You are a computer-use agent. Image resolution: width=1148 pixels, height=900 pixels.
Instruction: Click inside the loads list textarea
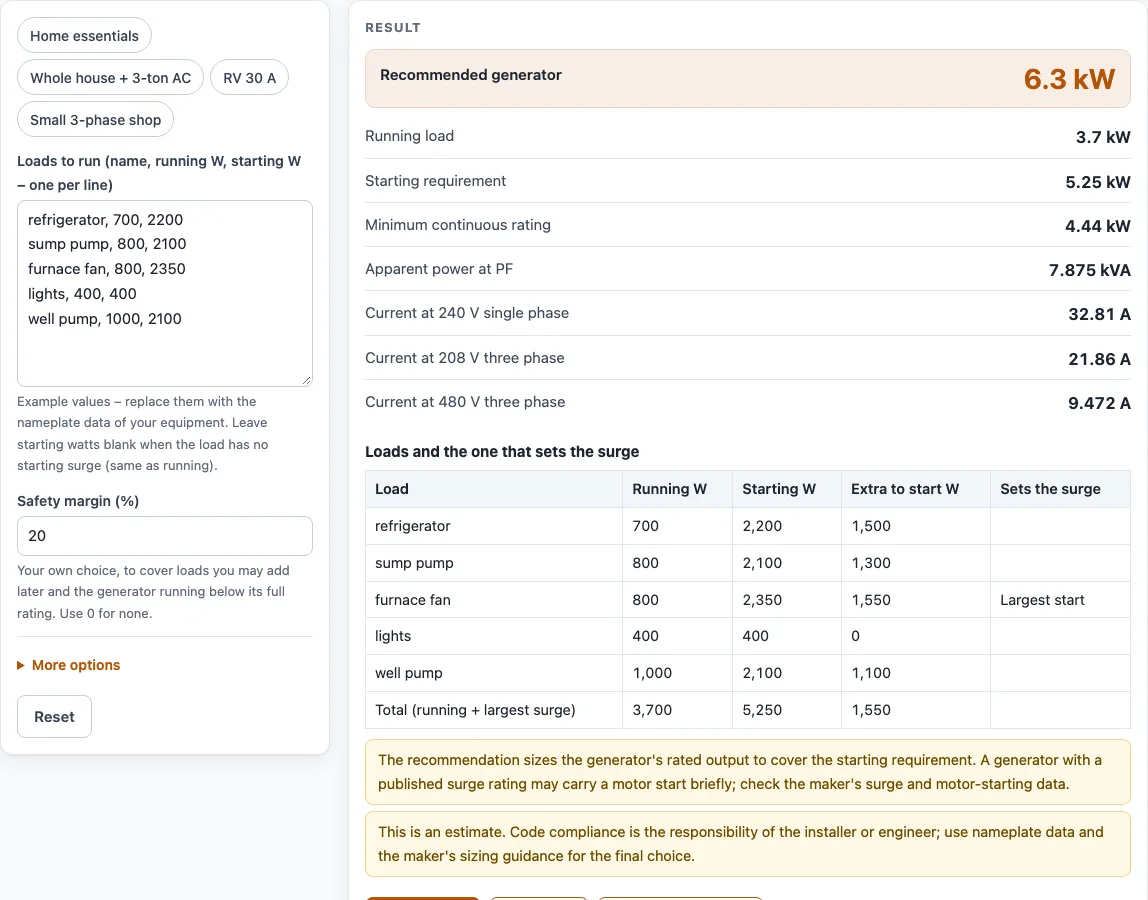pyautogui.click(x=165, y=293)
